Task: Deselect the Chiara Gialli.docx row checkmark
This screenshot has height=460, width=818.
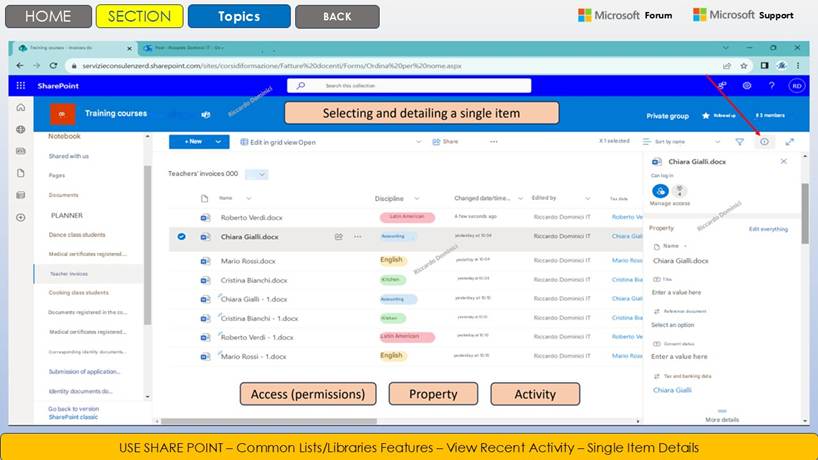Action: pyautogui.click(x=181, y=237)
